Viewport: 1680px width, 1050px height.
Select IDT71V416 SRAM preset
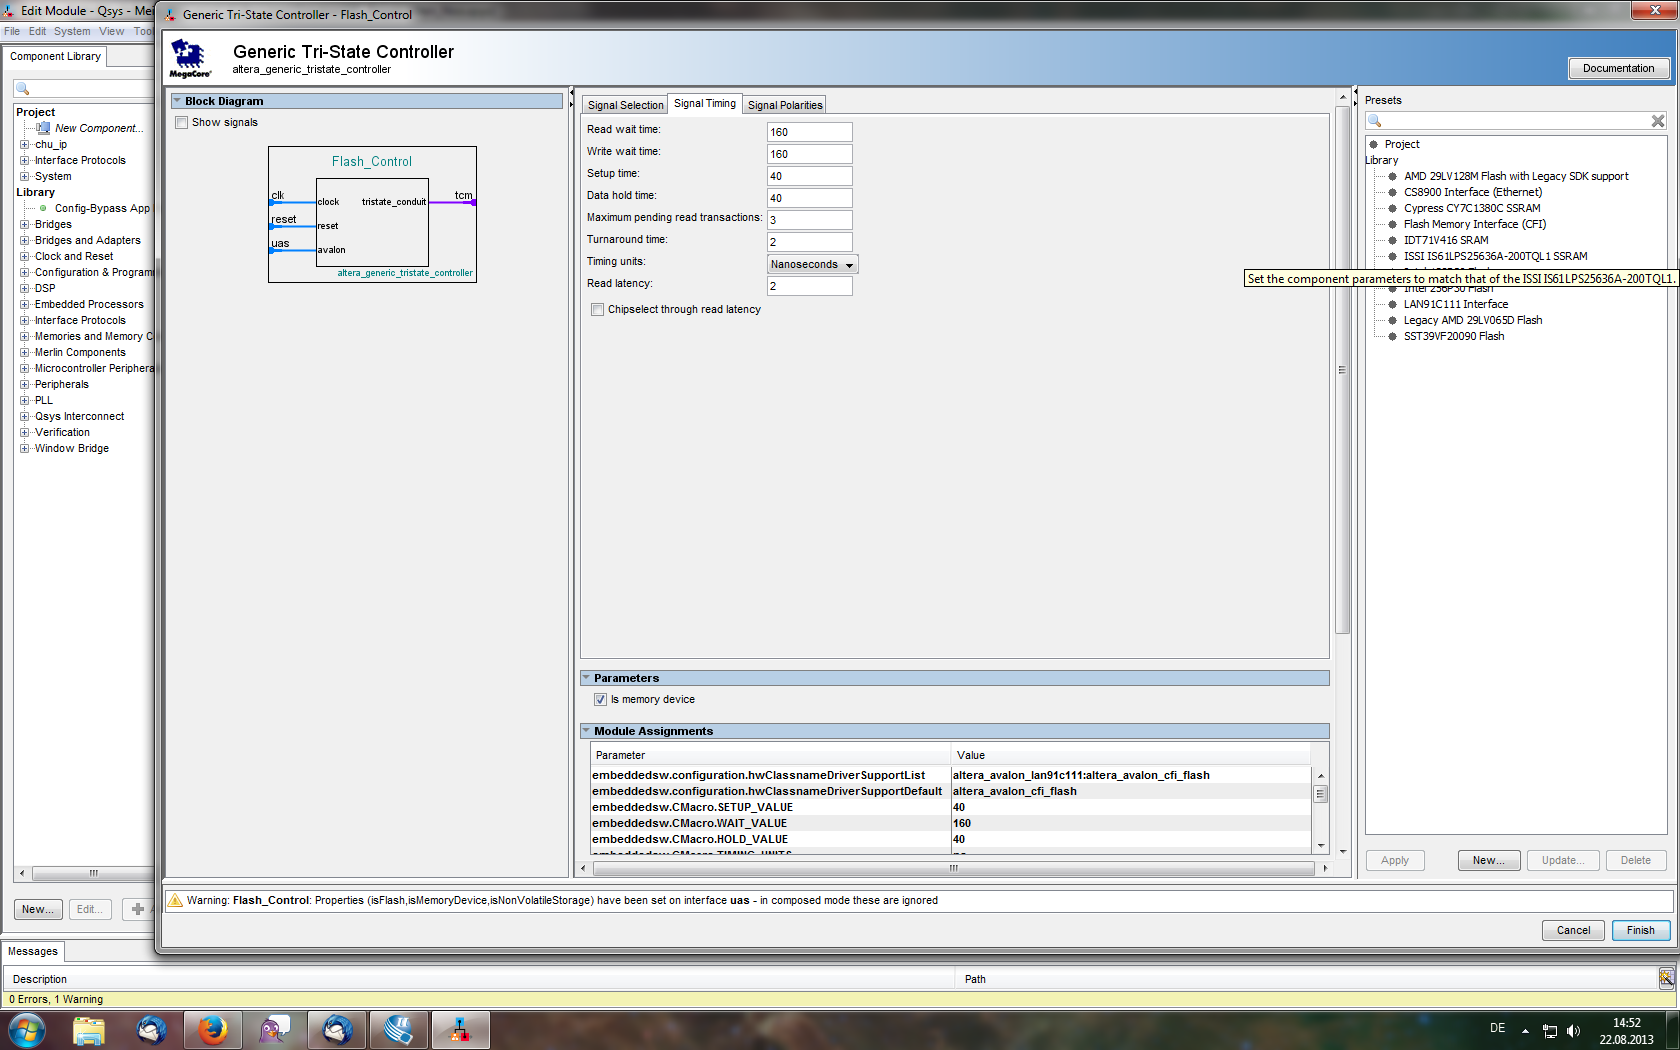tap(1445, 240)
